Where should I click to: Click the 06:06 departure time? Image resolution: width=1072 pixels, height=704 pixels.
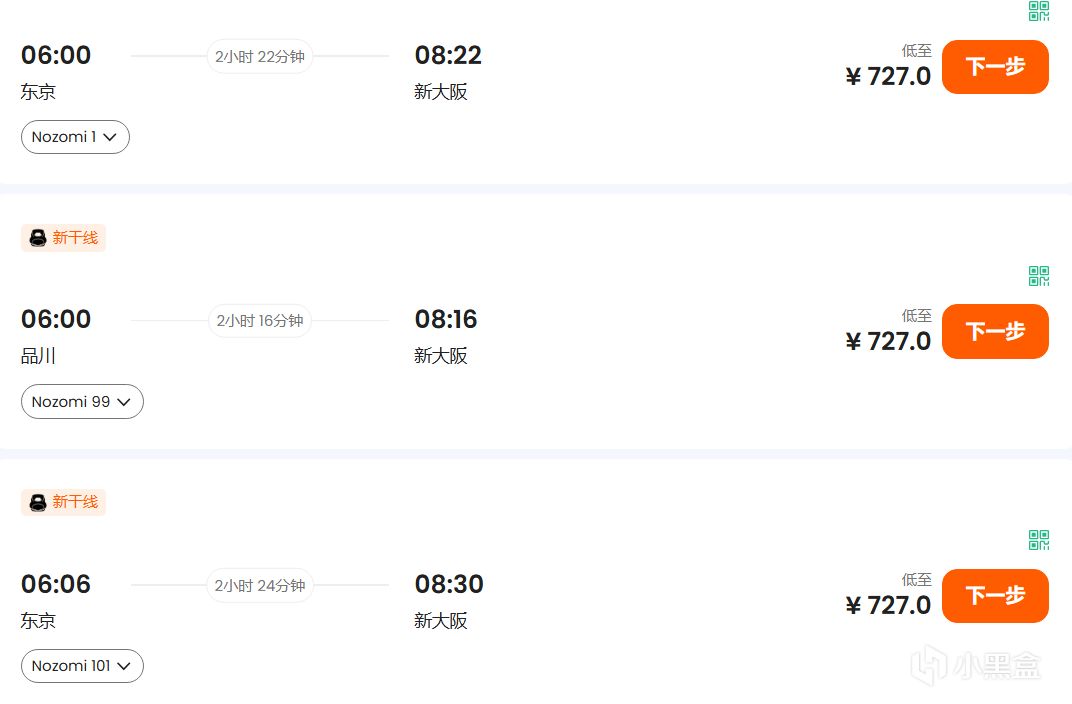pyautogui.click(x=56, y=584)
